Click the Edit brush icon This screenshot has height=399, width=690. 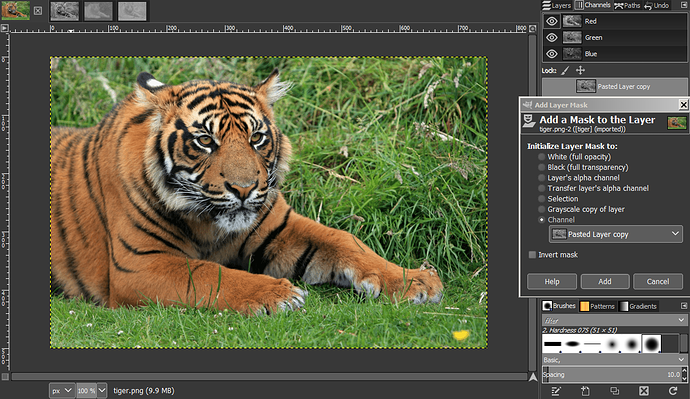[x=556, y=391]
